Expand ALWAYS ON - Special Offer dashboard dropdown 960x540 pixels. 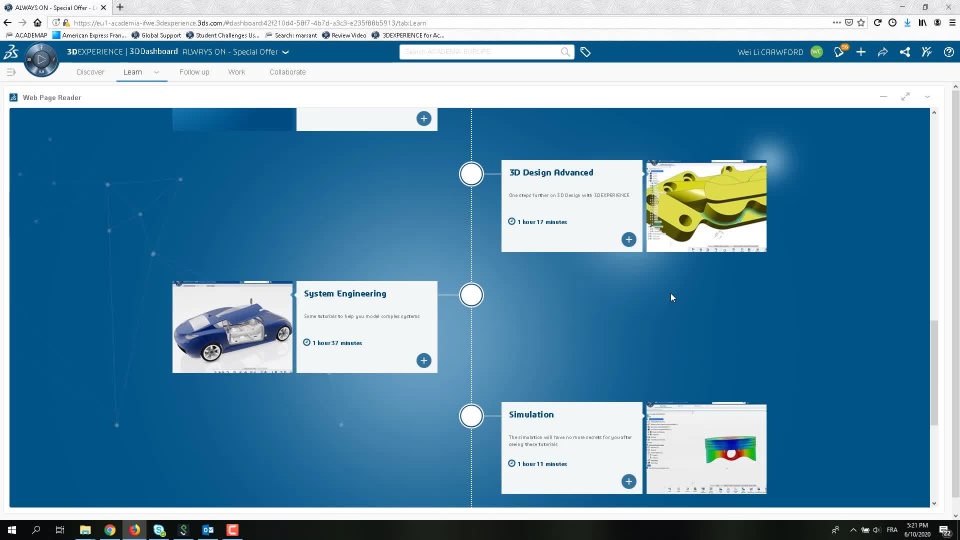[285, 52]
